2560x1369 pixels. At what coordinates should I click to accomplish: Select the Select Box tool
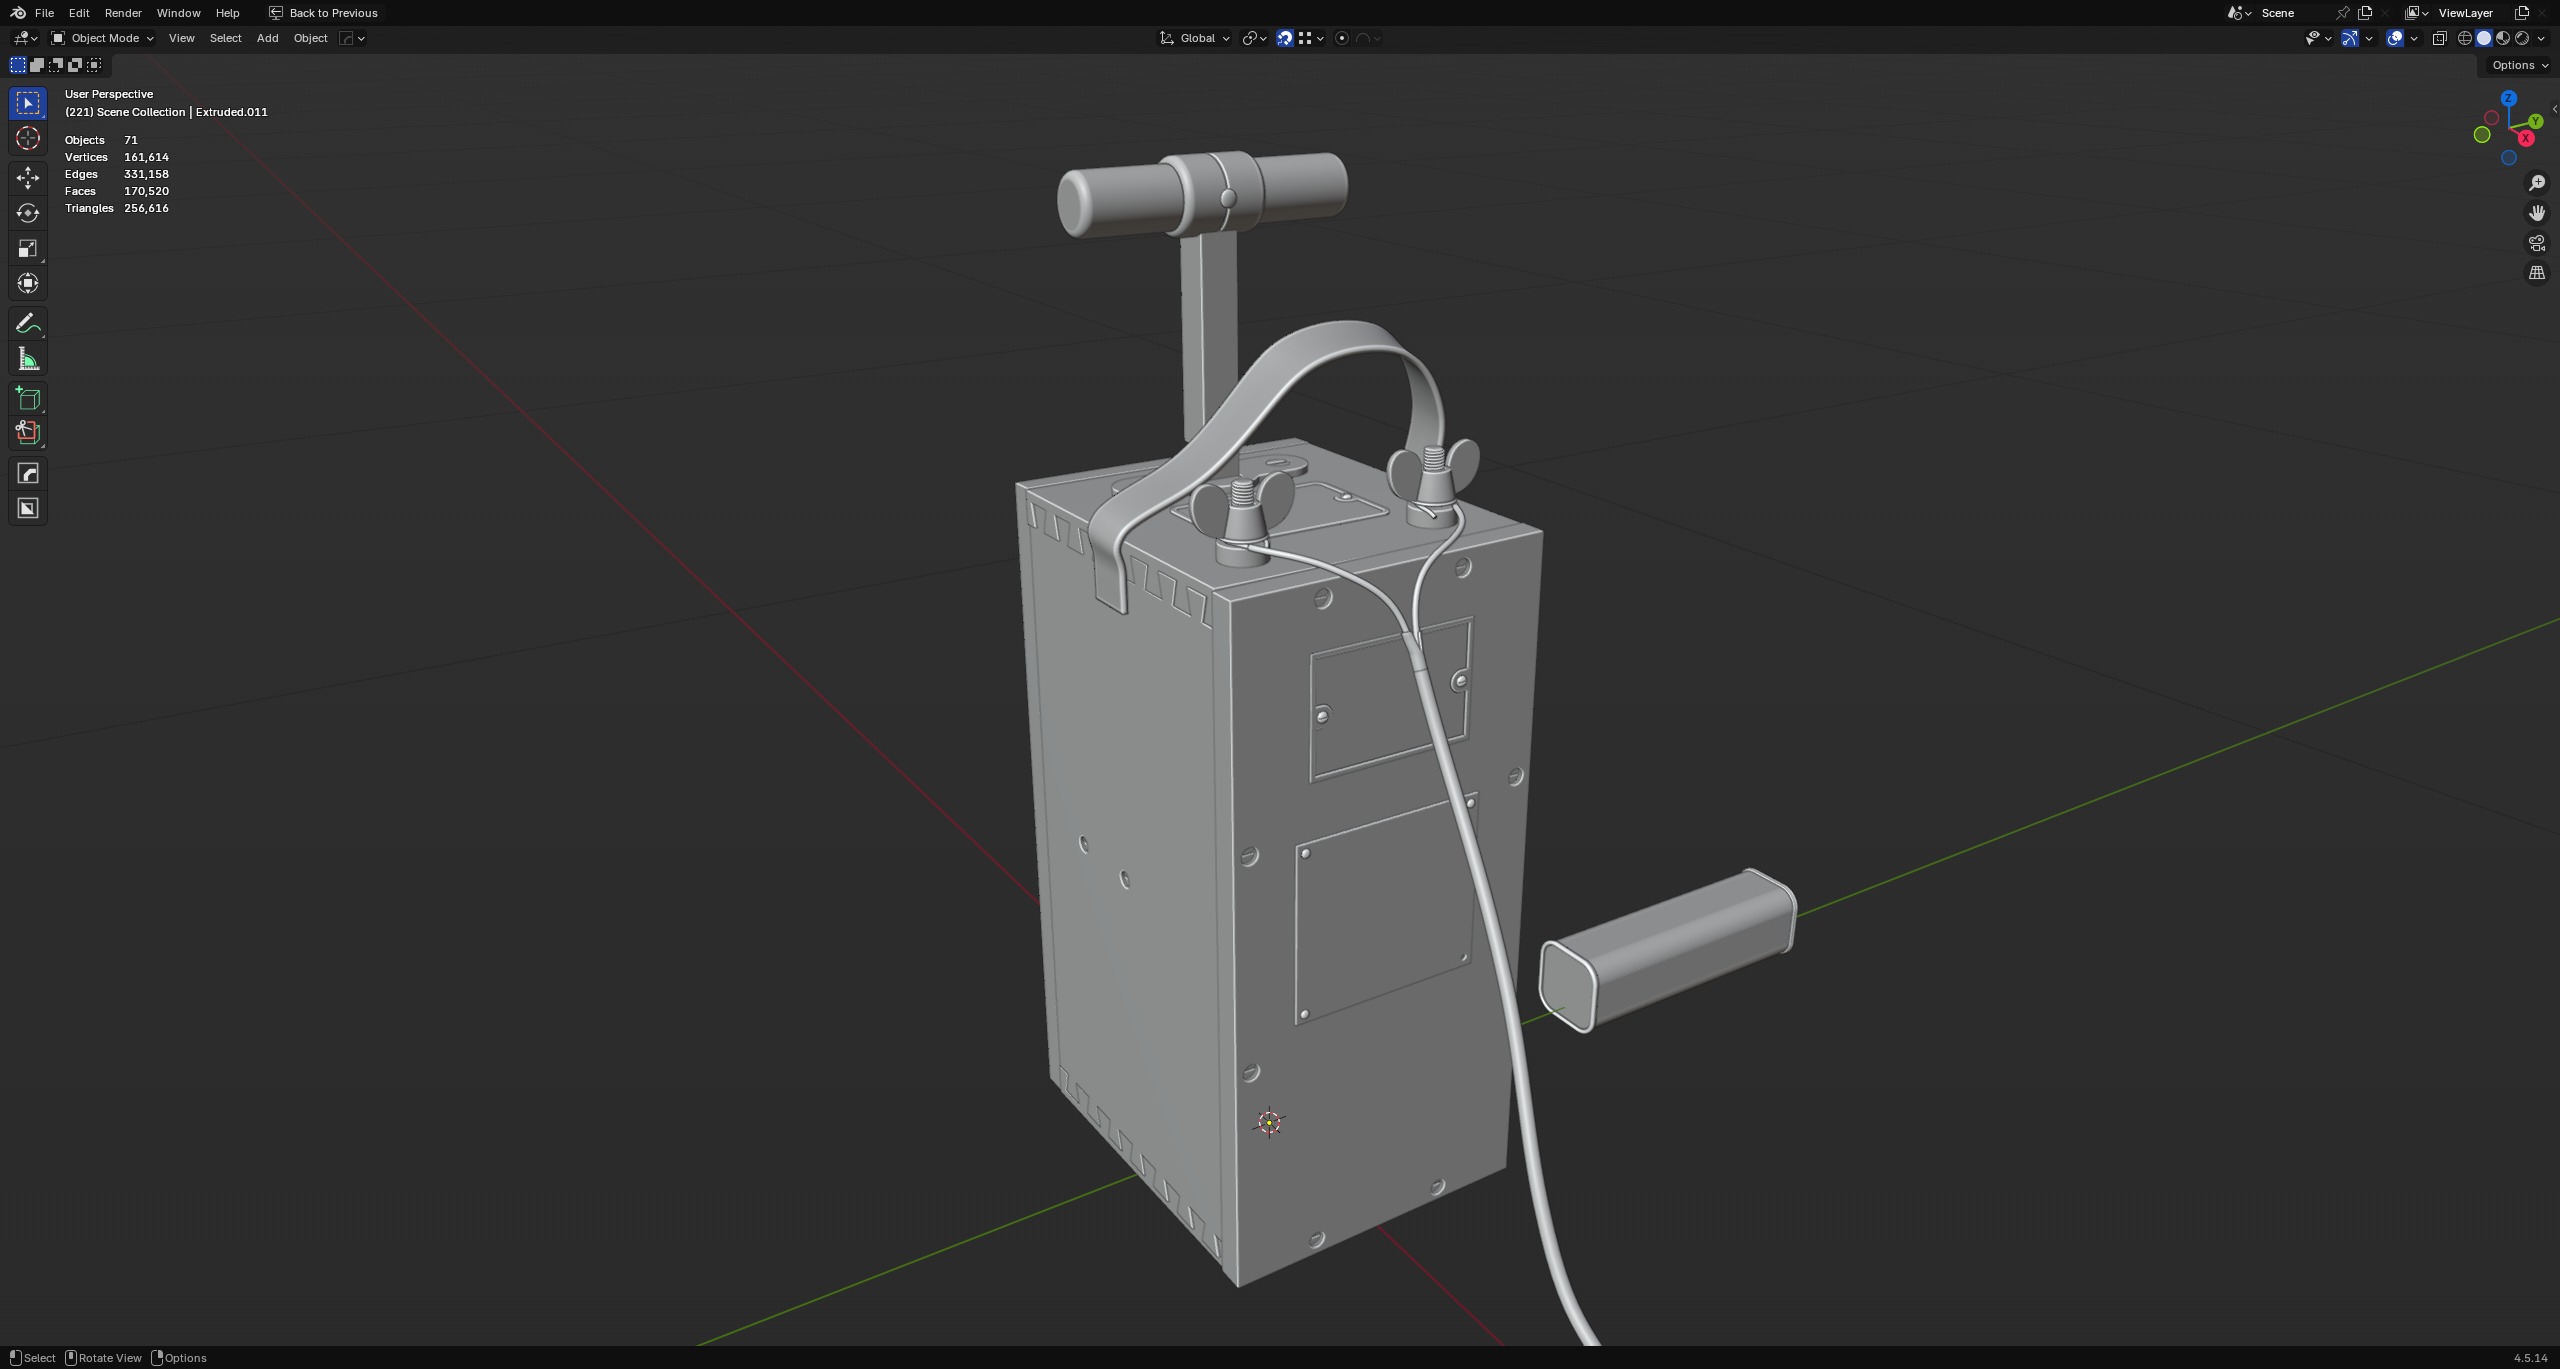coord(28,103)
